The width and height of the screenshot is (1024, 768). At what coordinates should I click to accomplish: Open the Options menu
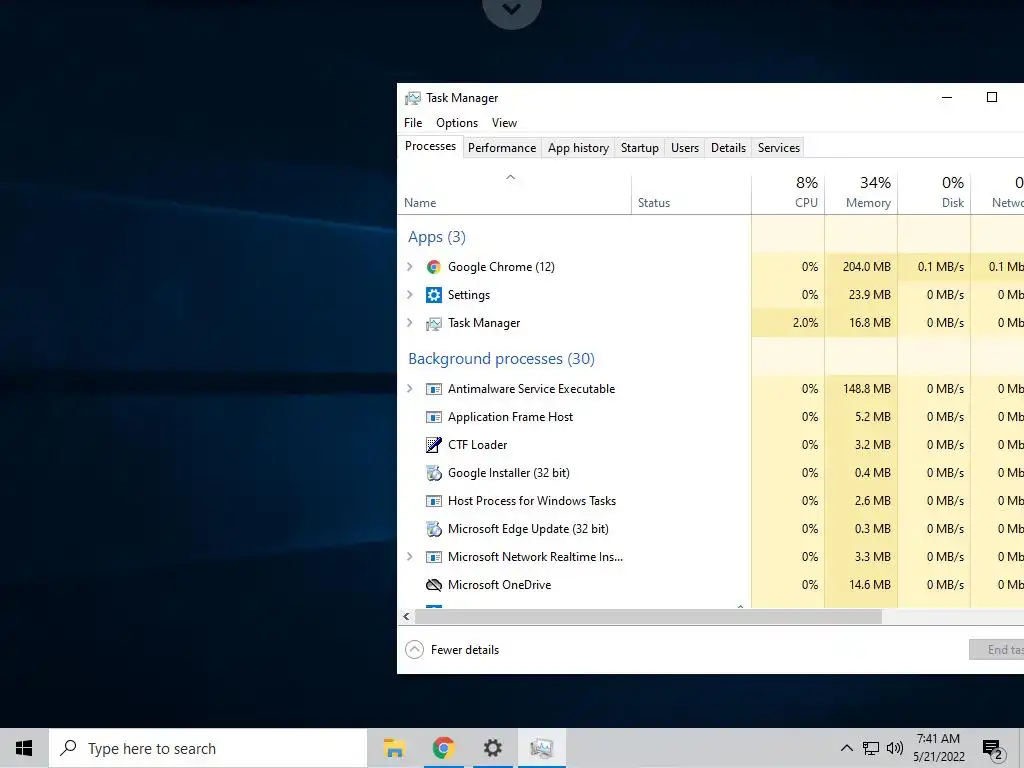456,123
